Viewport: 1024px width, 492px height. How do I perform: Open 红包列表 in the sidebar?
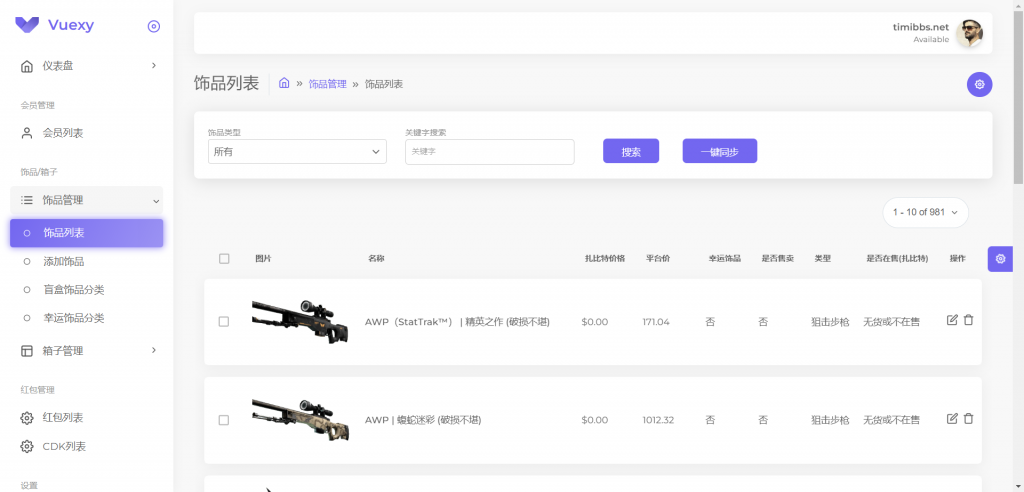click(87, 418)
